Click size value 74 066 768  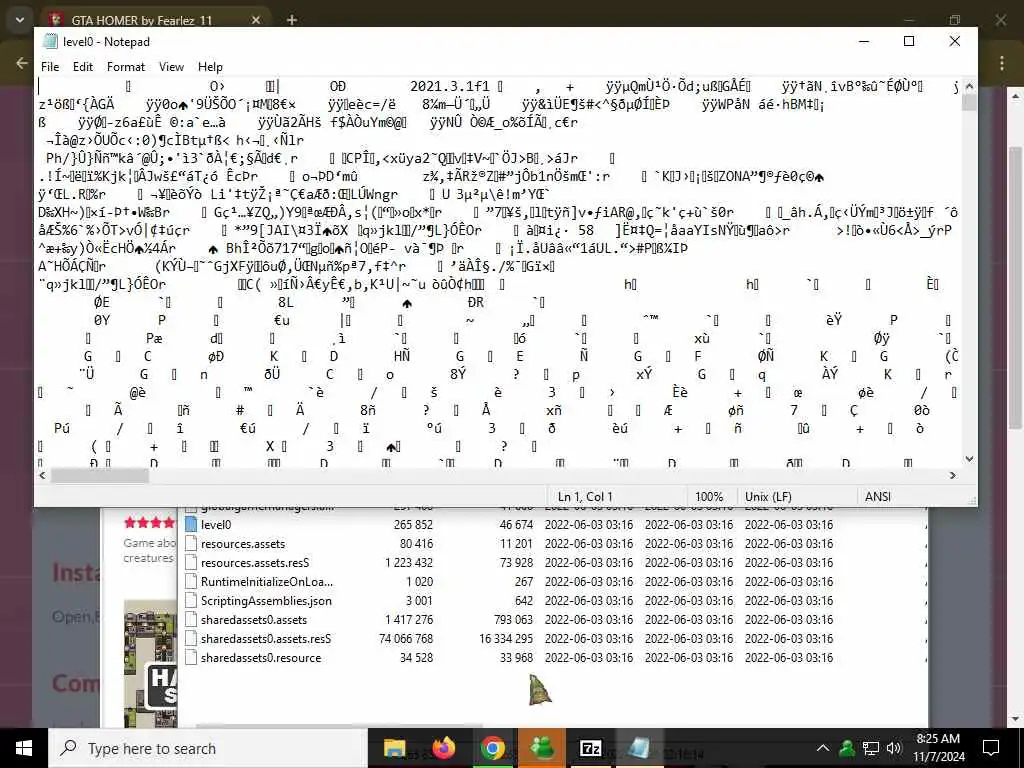[x=406, y=638]
